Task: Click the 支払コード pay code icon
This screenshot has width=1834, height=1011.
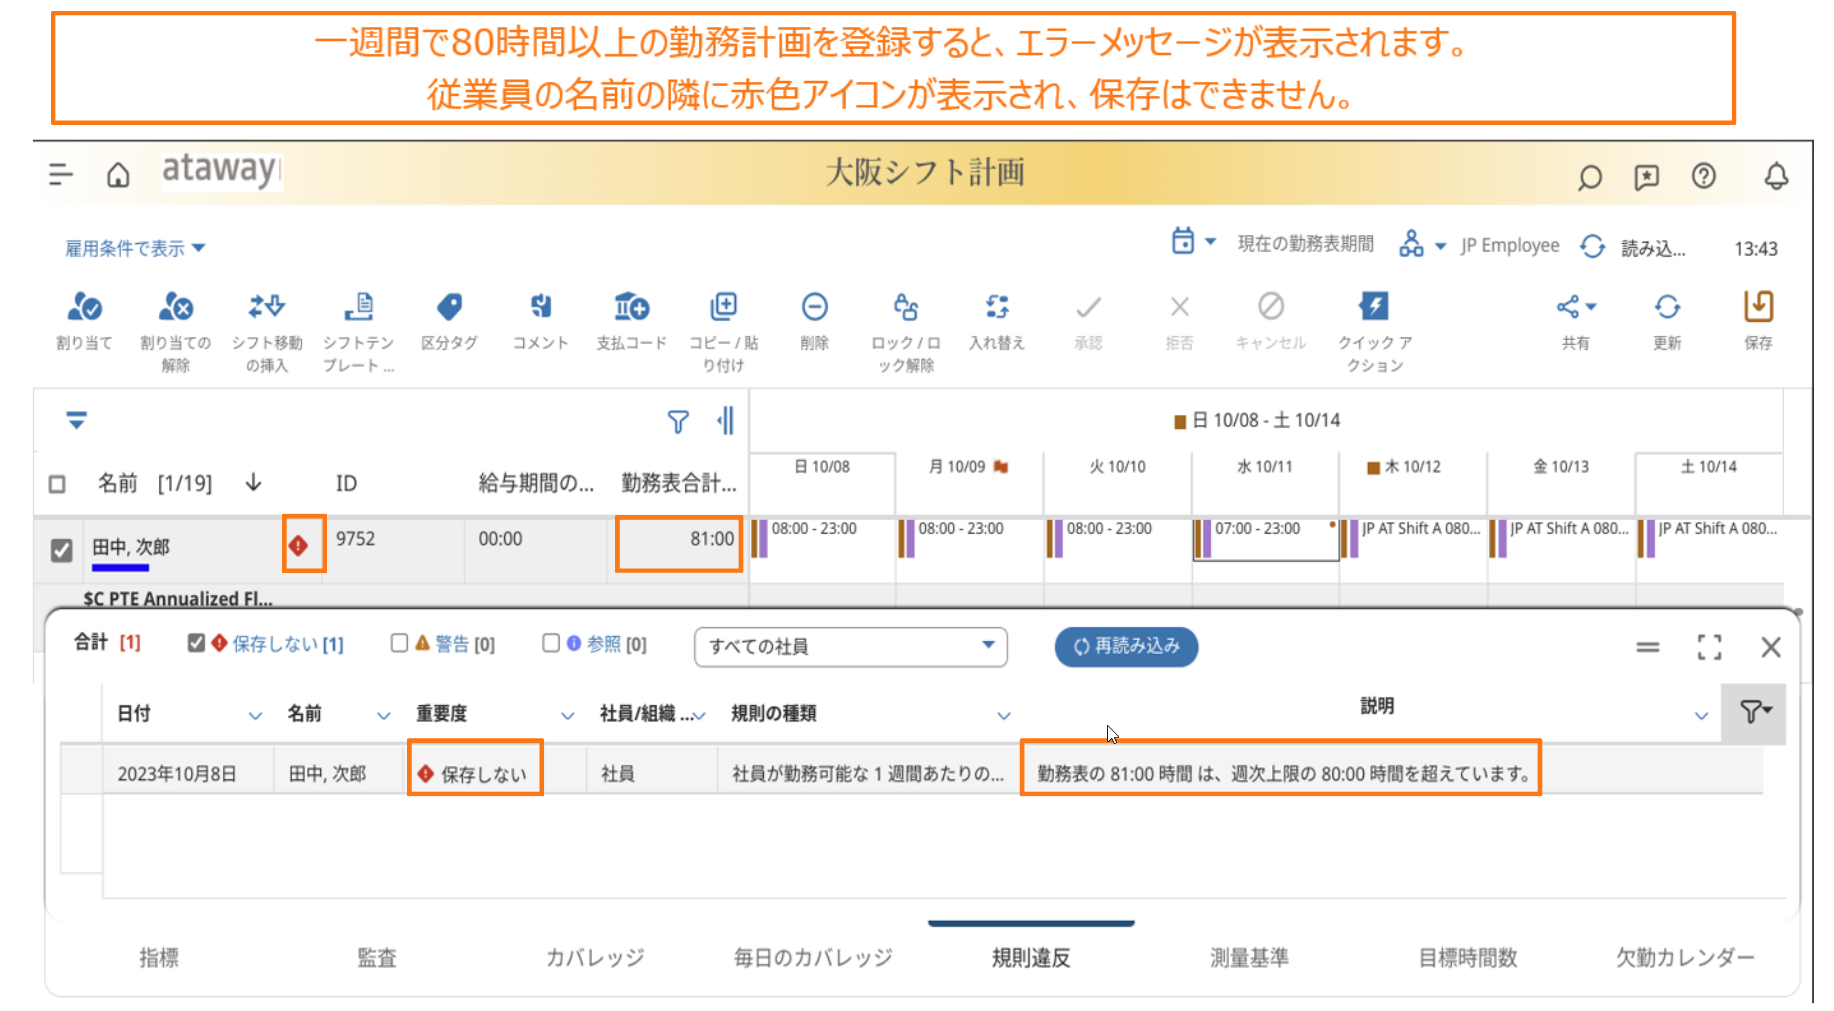Action: 631,308
